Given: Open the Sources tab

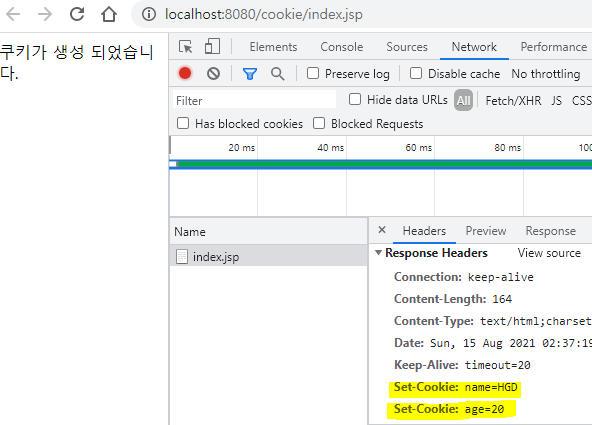Looking at the screenshot, I should pyautogui.click(x=407, y=47).
